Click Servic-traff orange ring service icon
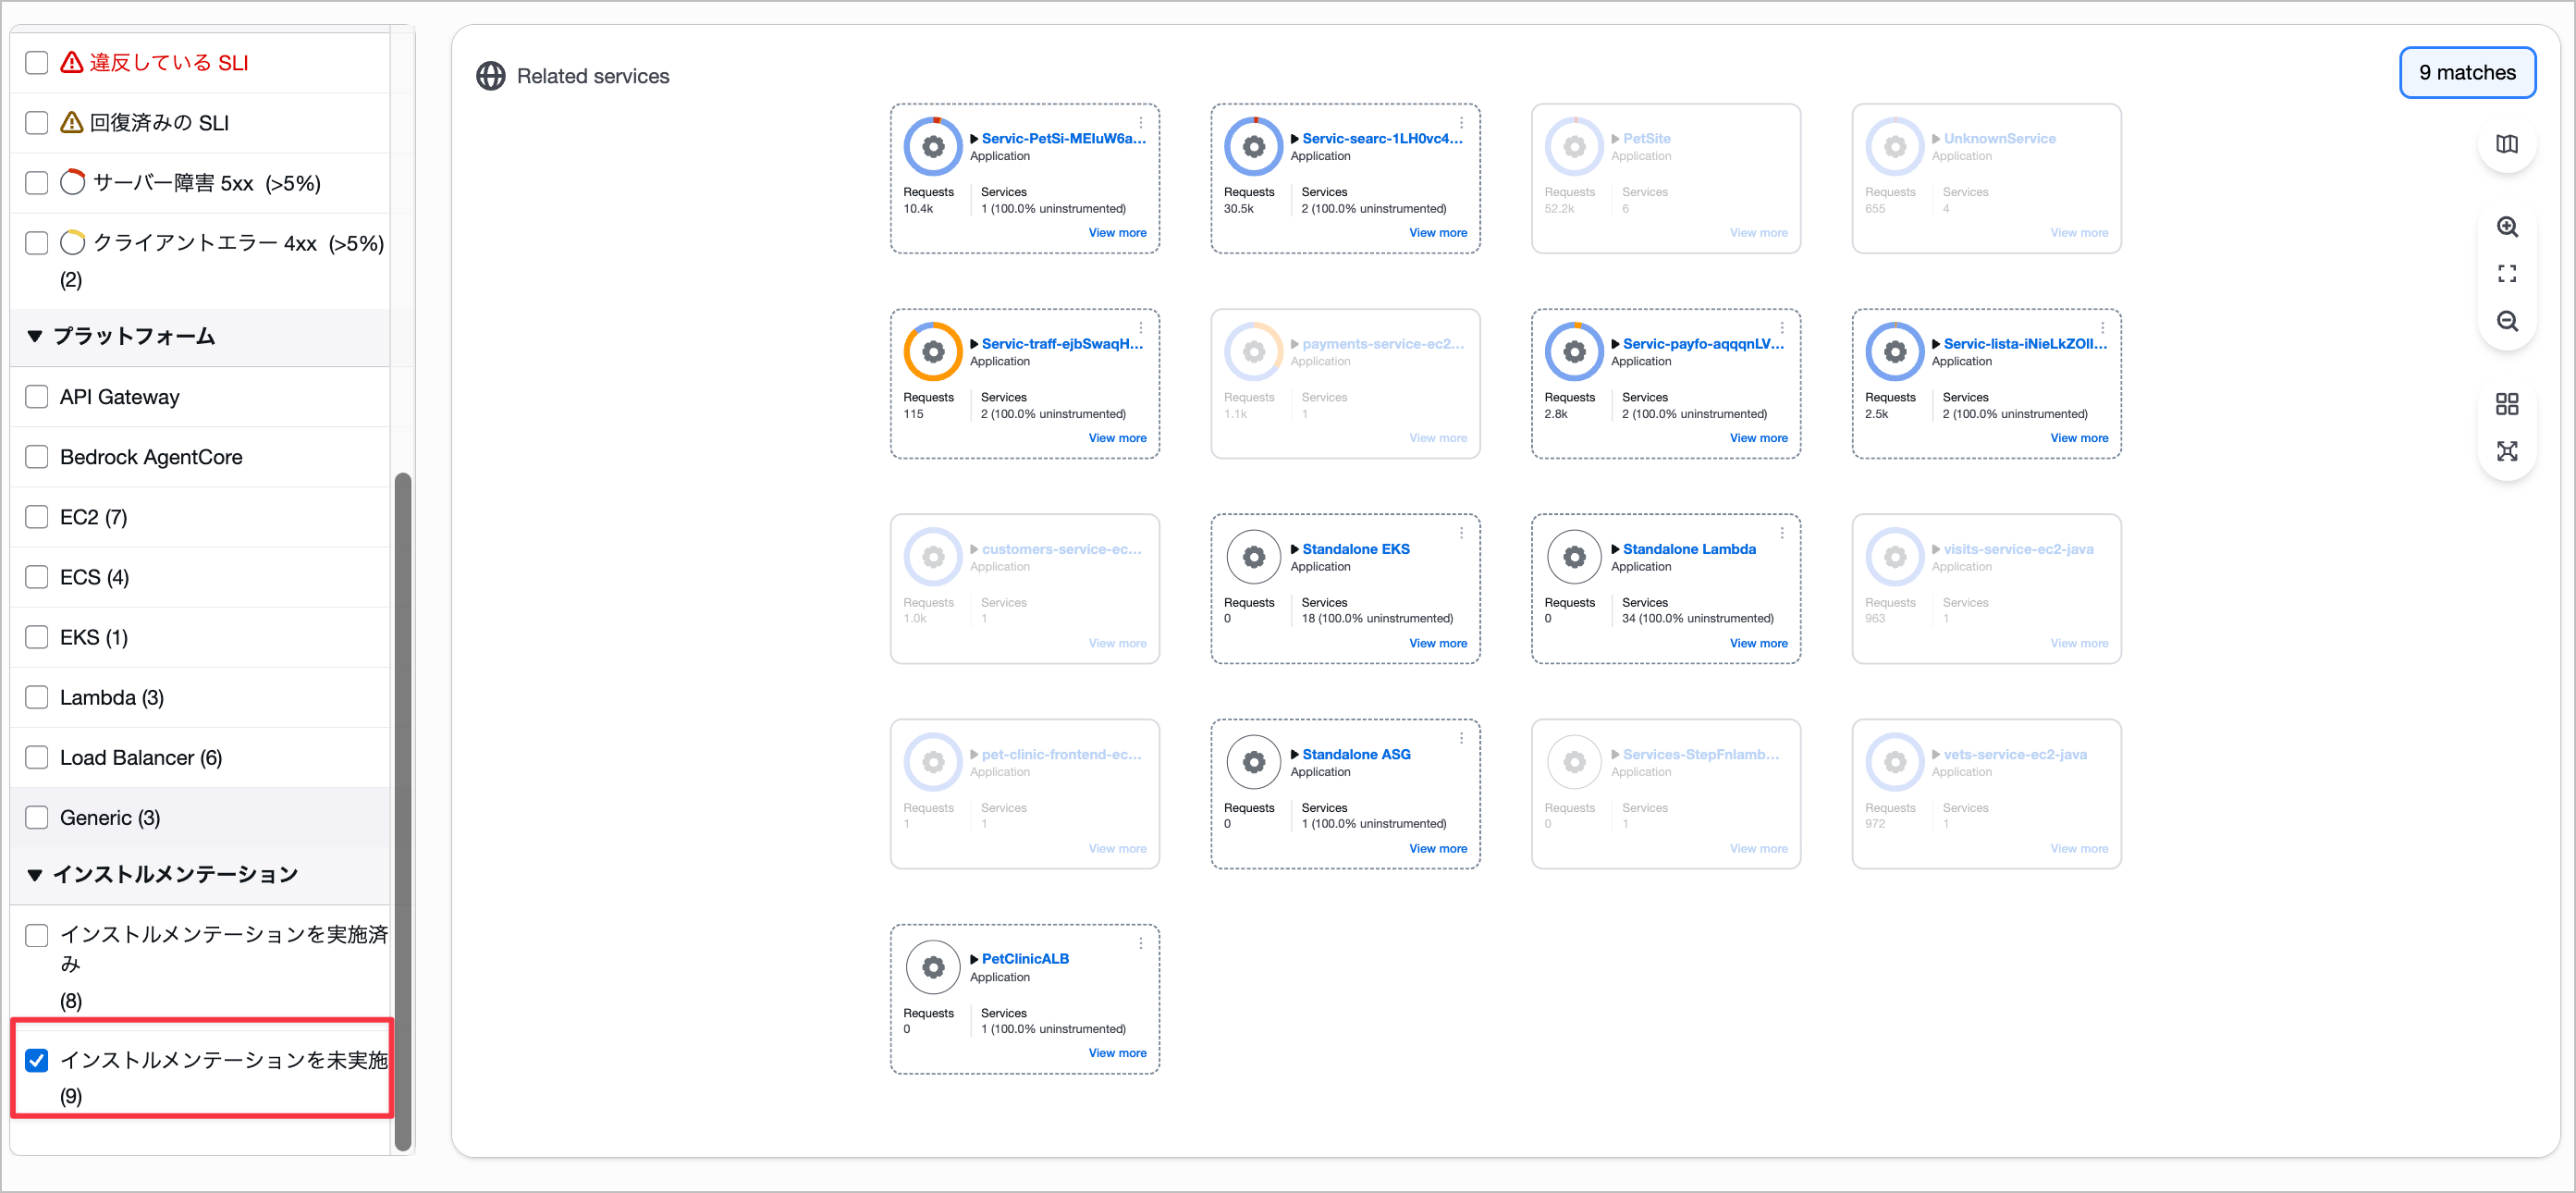Screen dimensions: 2576x1193 pos(932,352)
